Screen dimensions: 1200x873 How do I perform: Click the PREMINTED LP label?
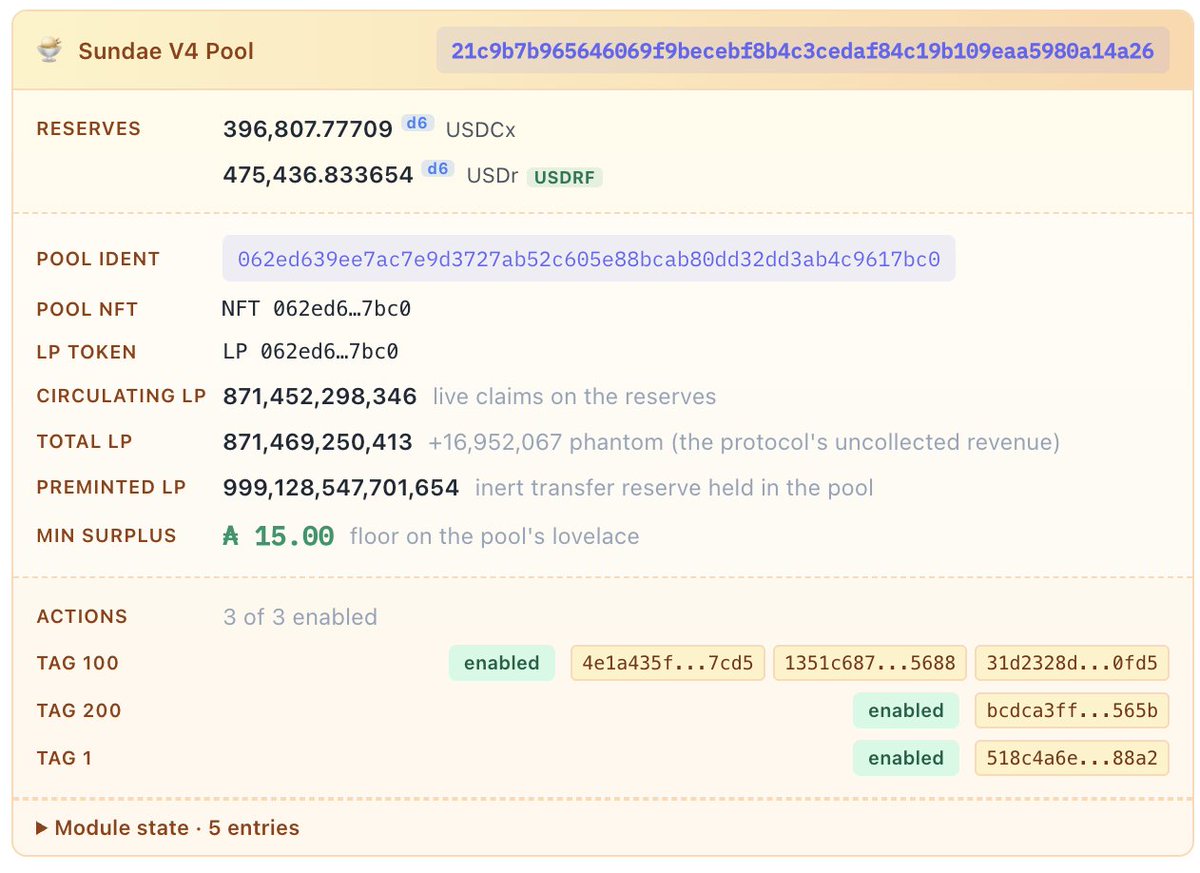point(110,488)
